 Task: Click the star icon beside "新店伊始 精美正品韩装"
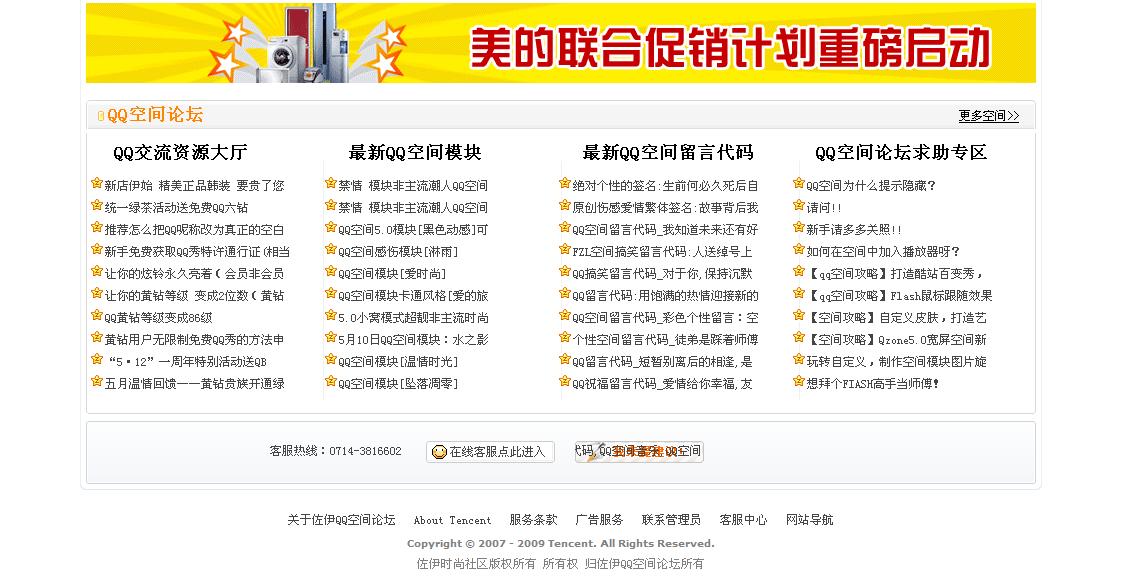96,184
